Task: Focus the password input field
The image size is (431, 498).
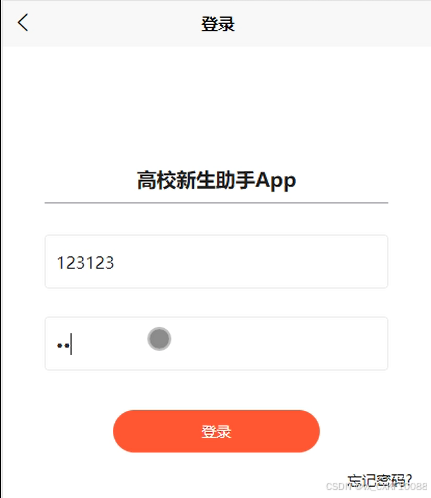Action: coord(216,344)
